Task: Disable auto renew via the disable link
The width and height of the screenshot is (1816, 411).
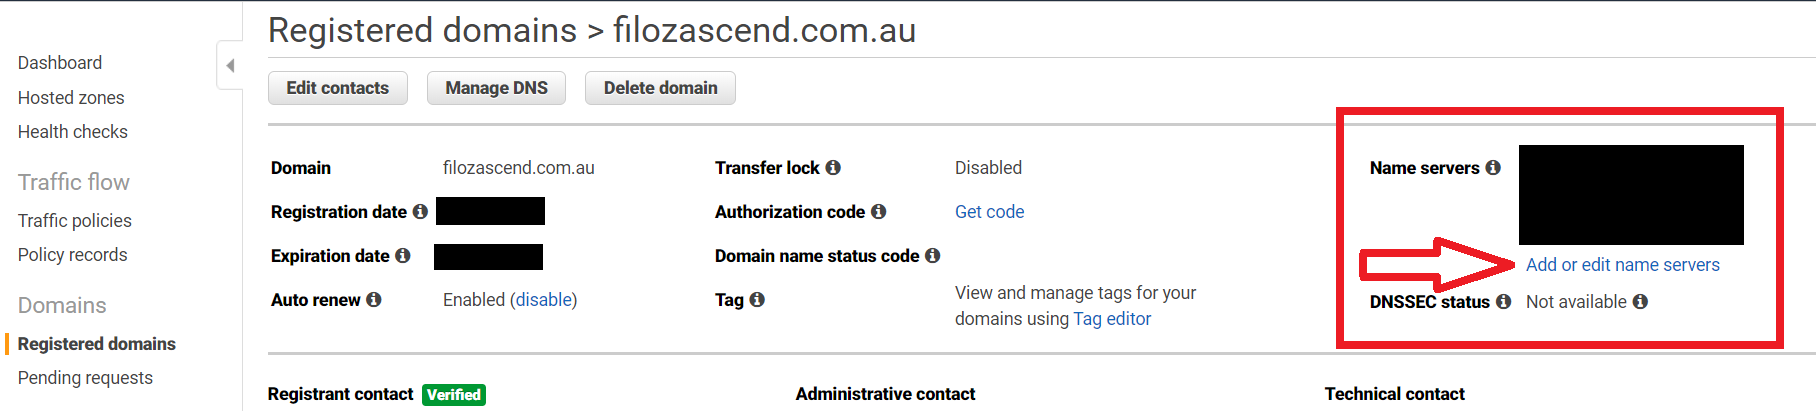Action: 544,300
